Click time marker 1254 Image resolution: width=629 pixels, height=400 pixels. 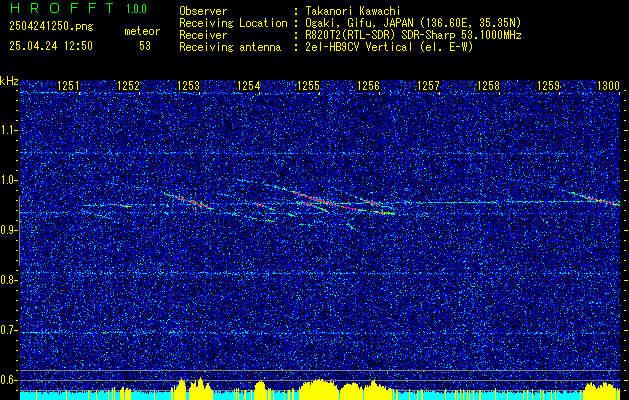249,85
